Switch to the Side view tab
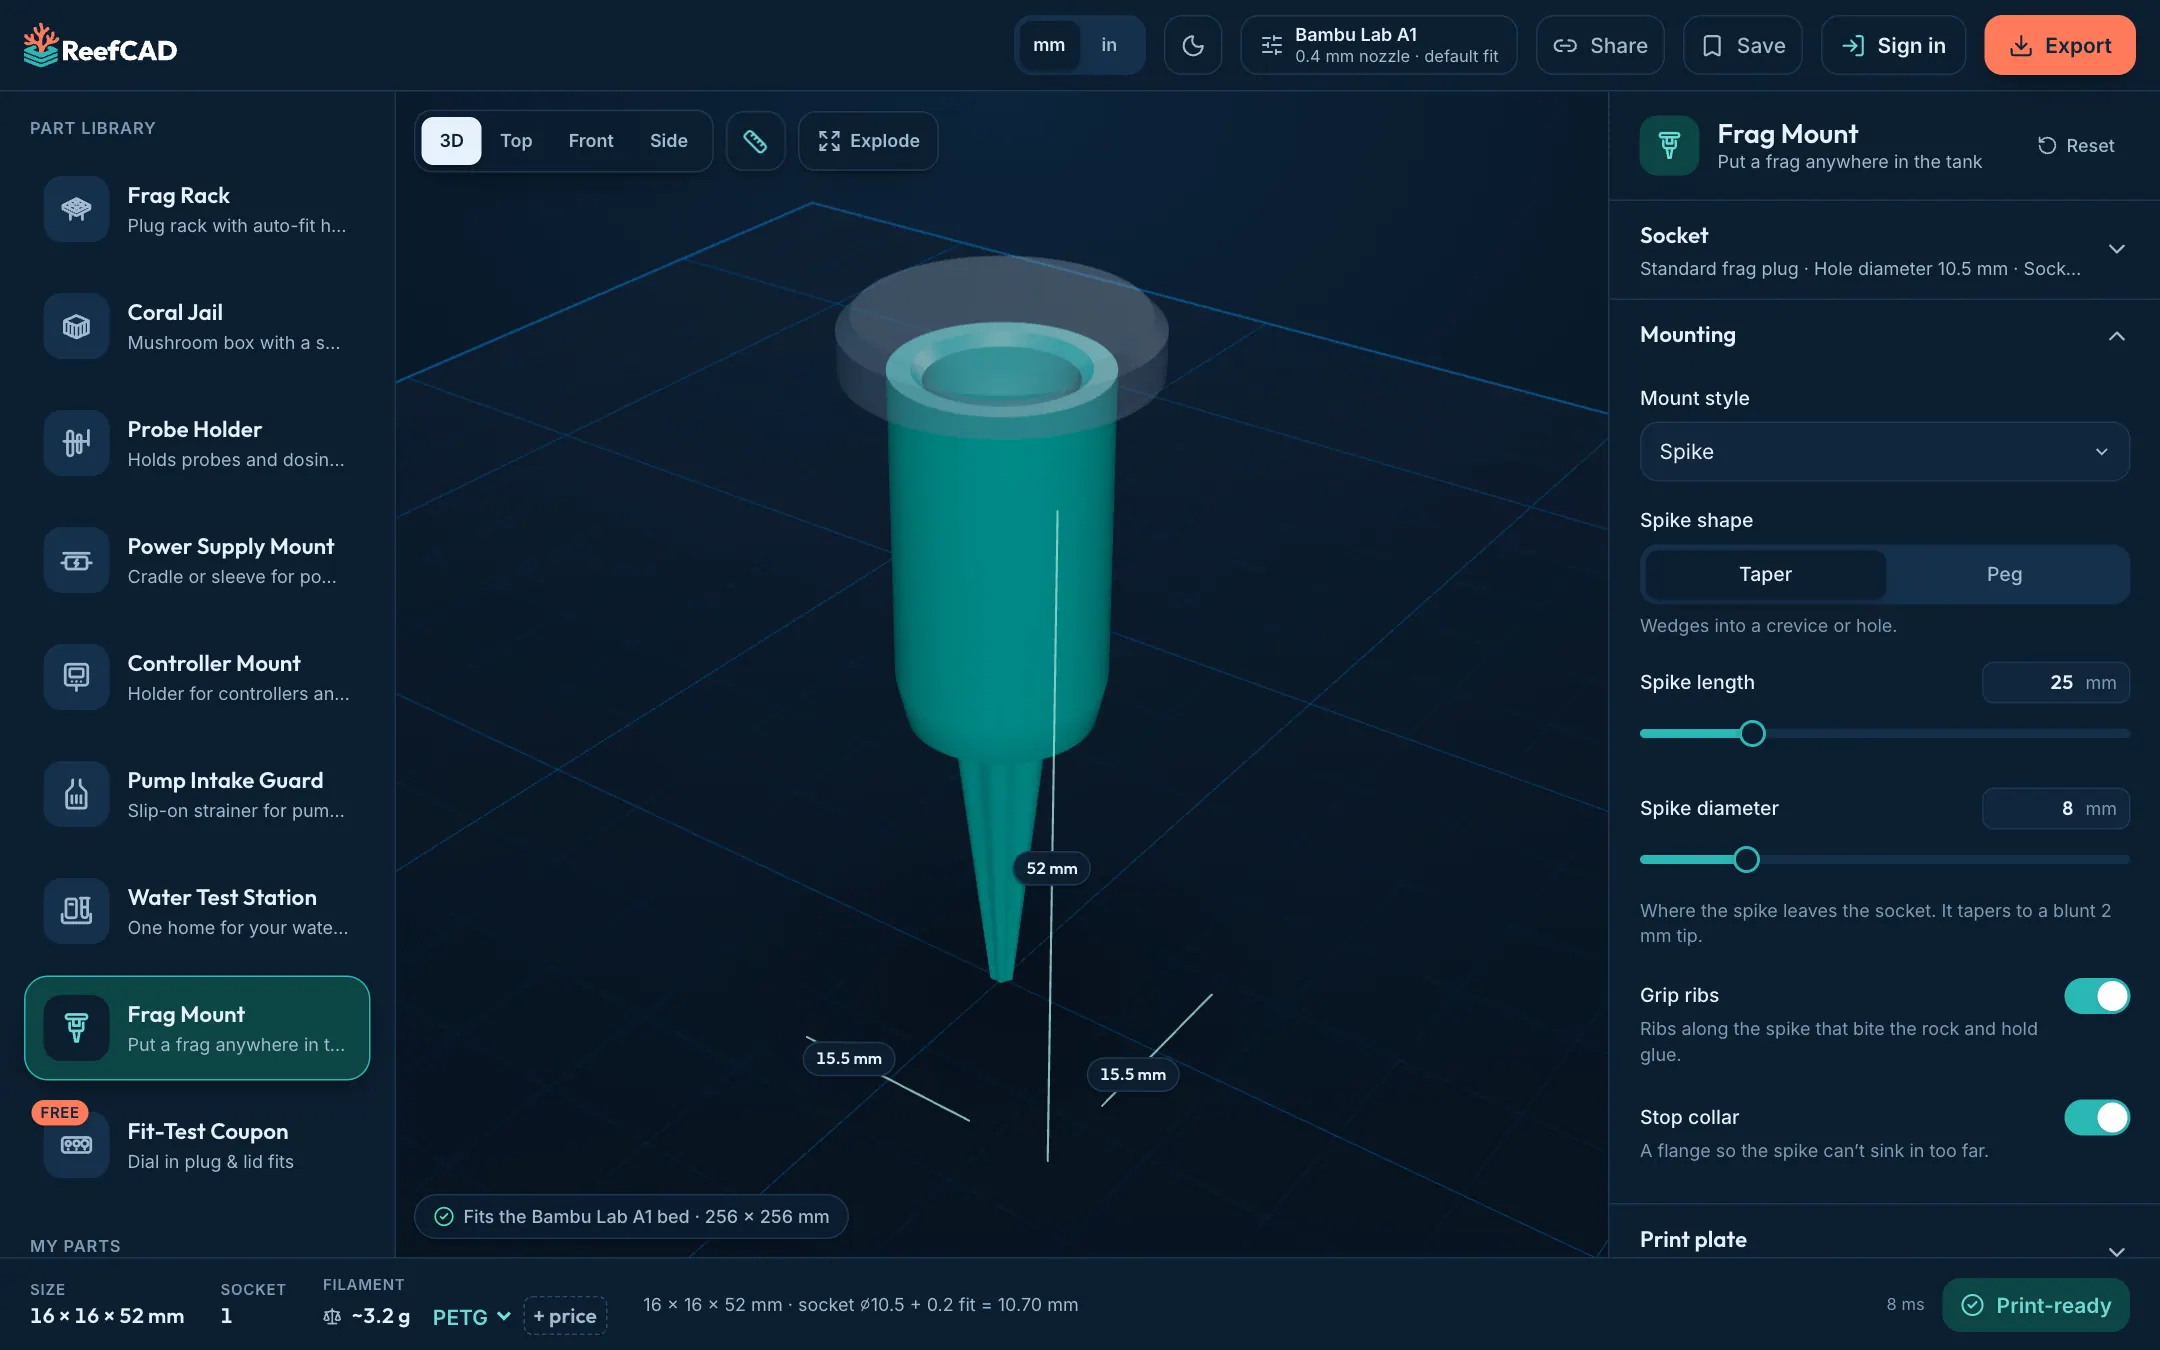Image resolution: width=2160 pixels, height=1350 pixels. coord(669,141)
